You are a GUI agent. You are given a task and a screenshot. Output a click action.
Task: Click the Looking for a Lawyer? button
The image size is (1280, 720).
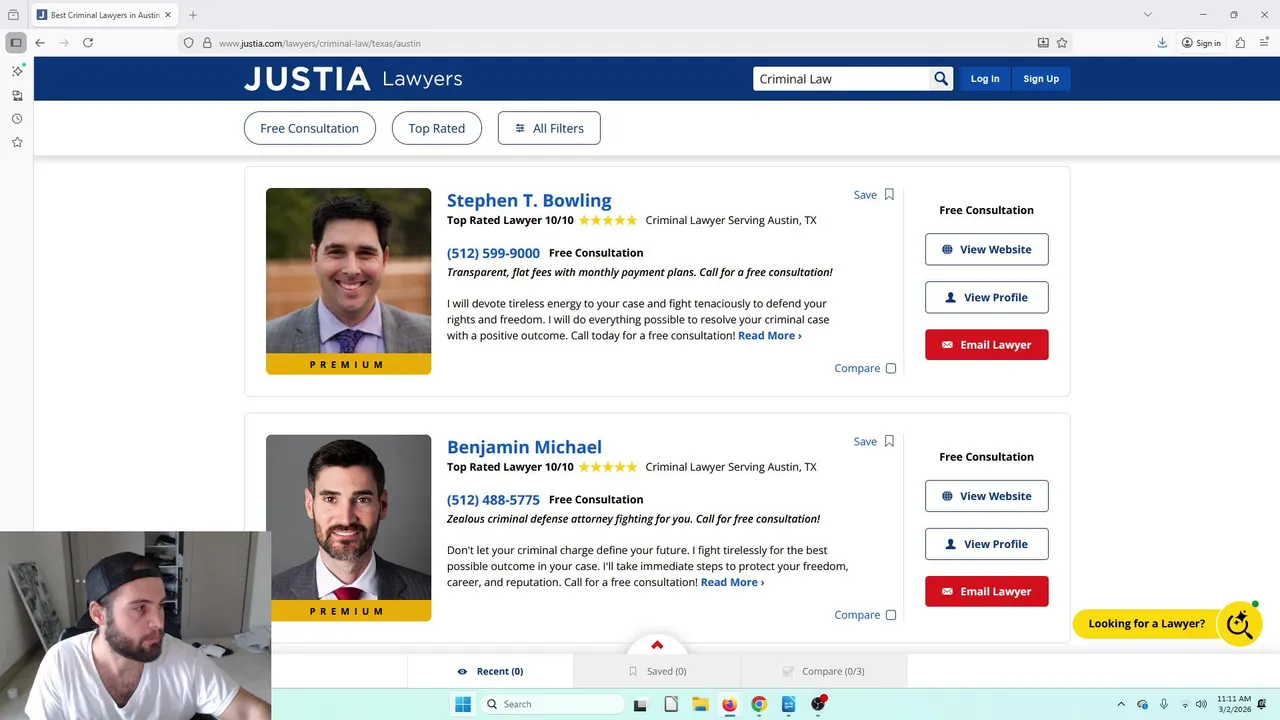[x=1146, y=624]
